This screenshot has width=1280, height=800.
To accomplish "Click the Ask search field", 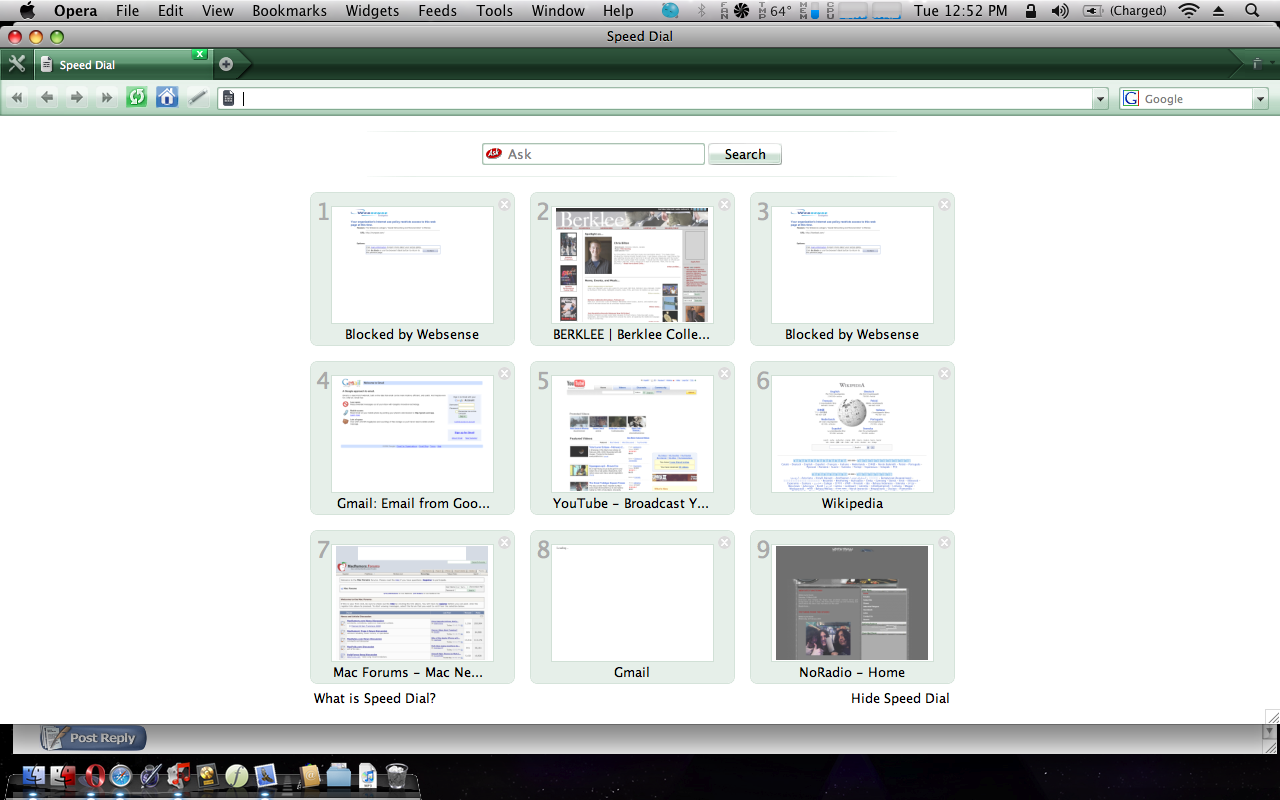I will [593, 154].
